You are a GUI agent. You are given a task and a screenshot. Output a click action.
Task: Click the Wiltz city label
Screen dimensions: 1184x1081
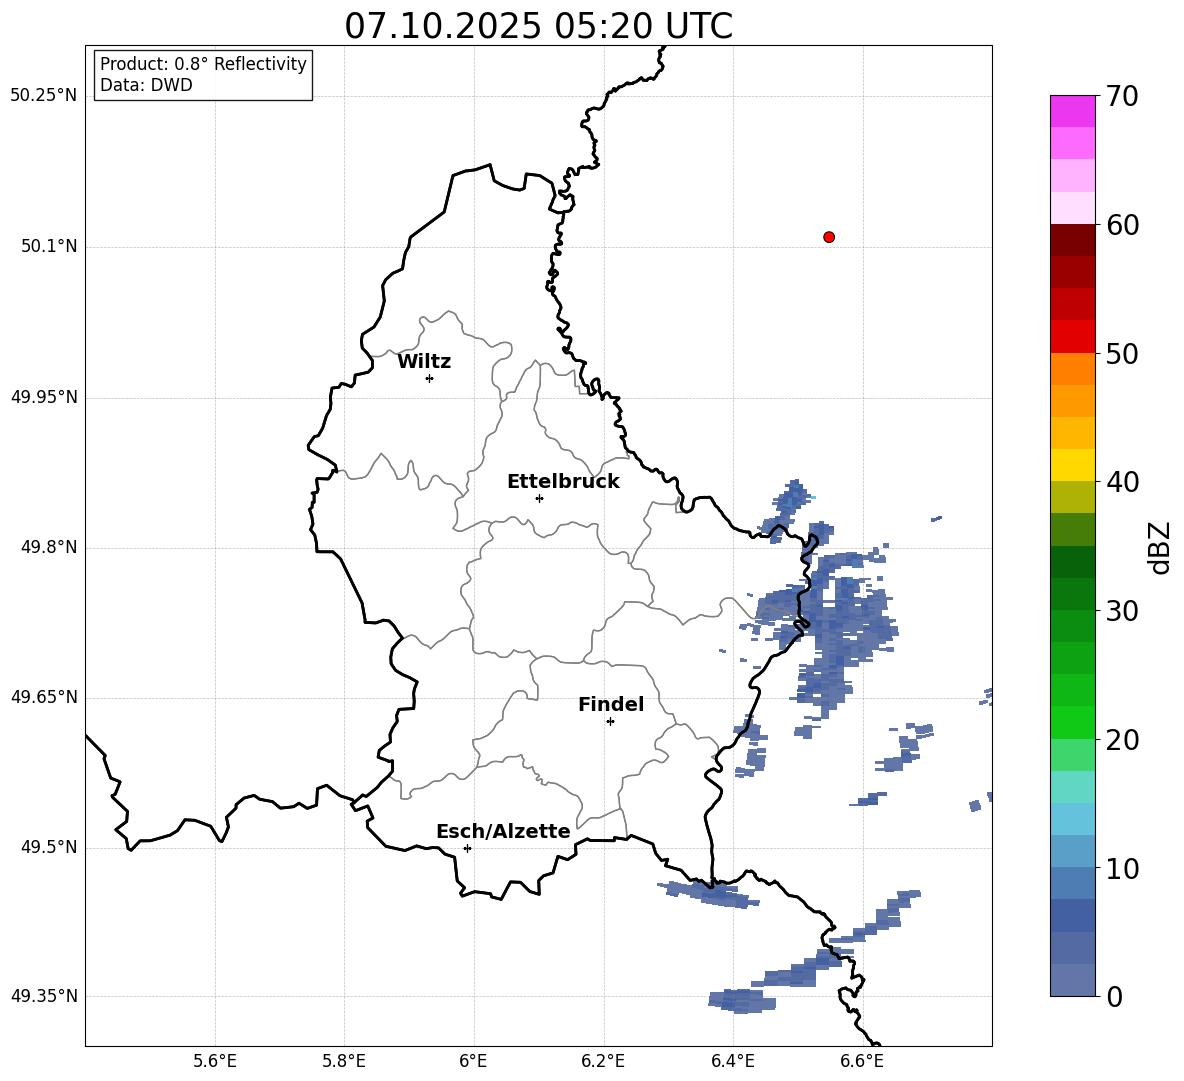coord(424,362)
